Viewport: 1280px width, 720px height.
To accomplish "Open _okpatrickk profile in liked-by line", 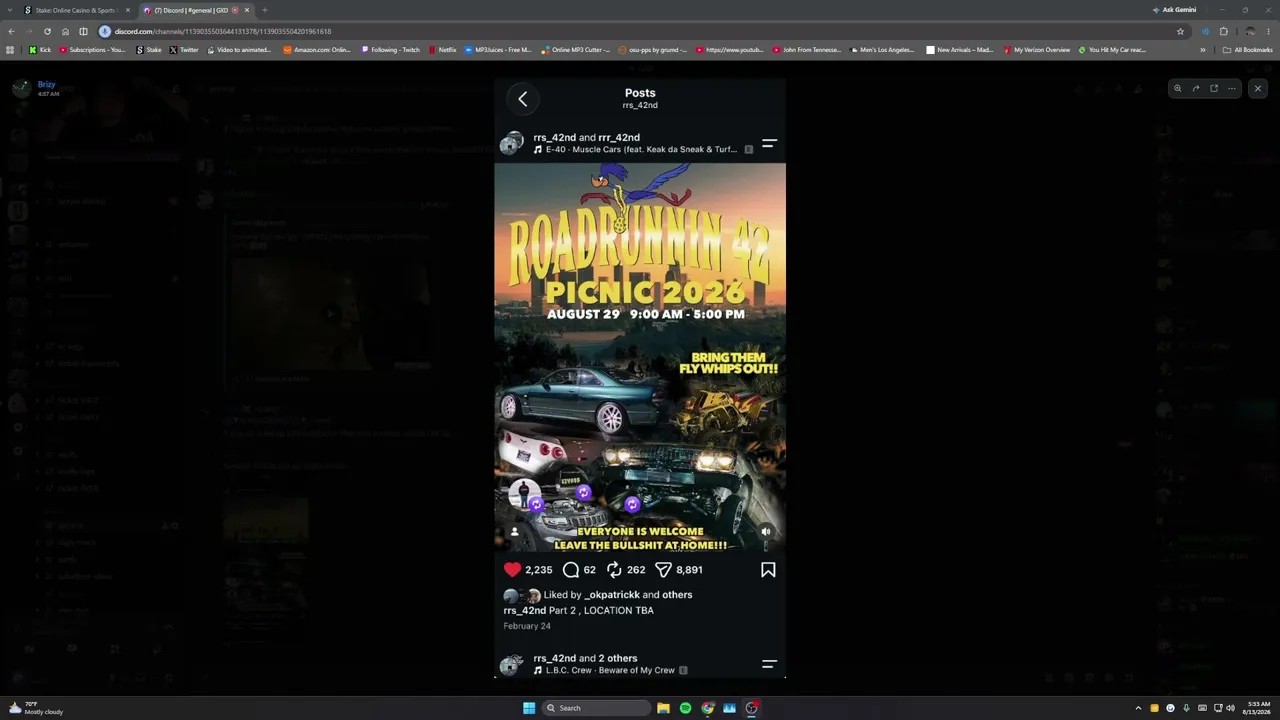I will [611, 595].
